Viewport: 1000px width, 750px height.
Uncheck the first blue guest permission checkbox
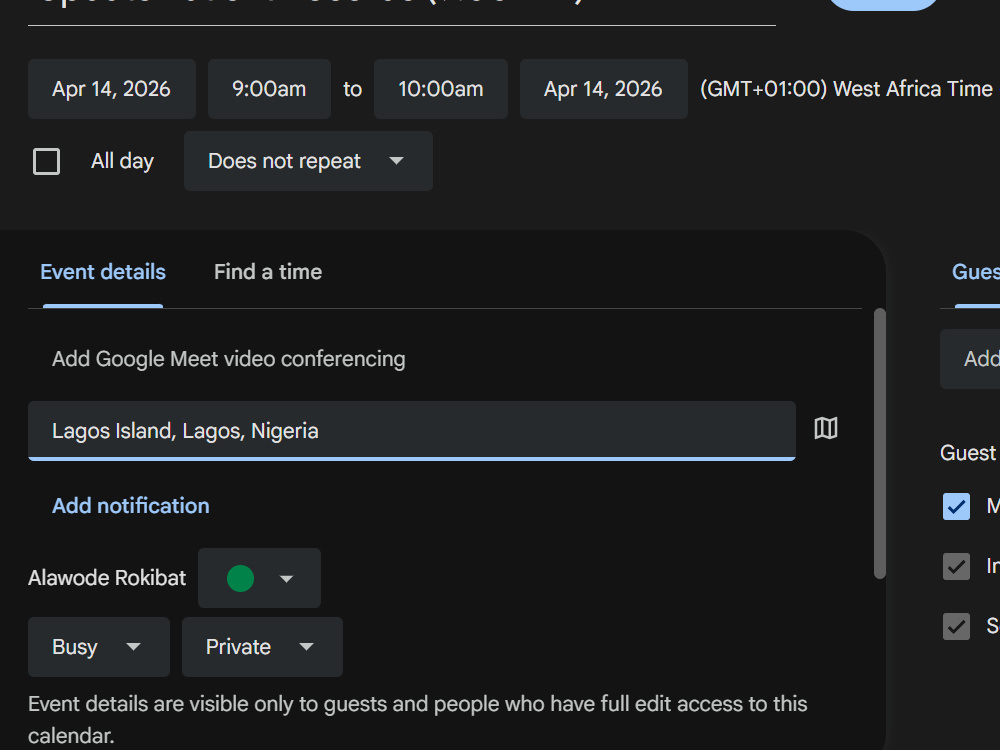click(x=956, y=506)
